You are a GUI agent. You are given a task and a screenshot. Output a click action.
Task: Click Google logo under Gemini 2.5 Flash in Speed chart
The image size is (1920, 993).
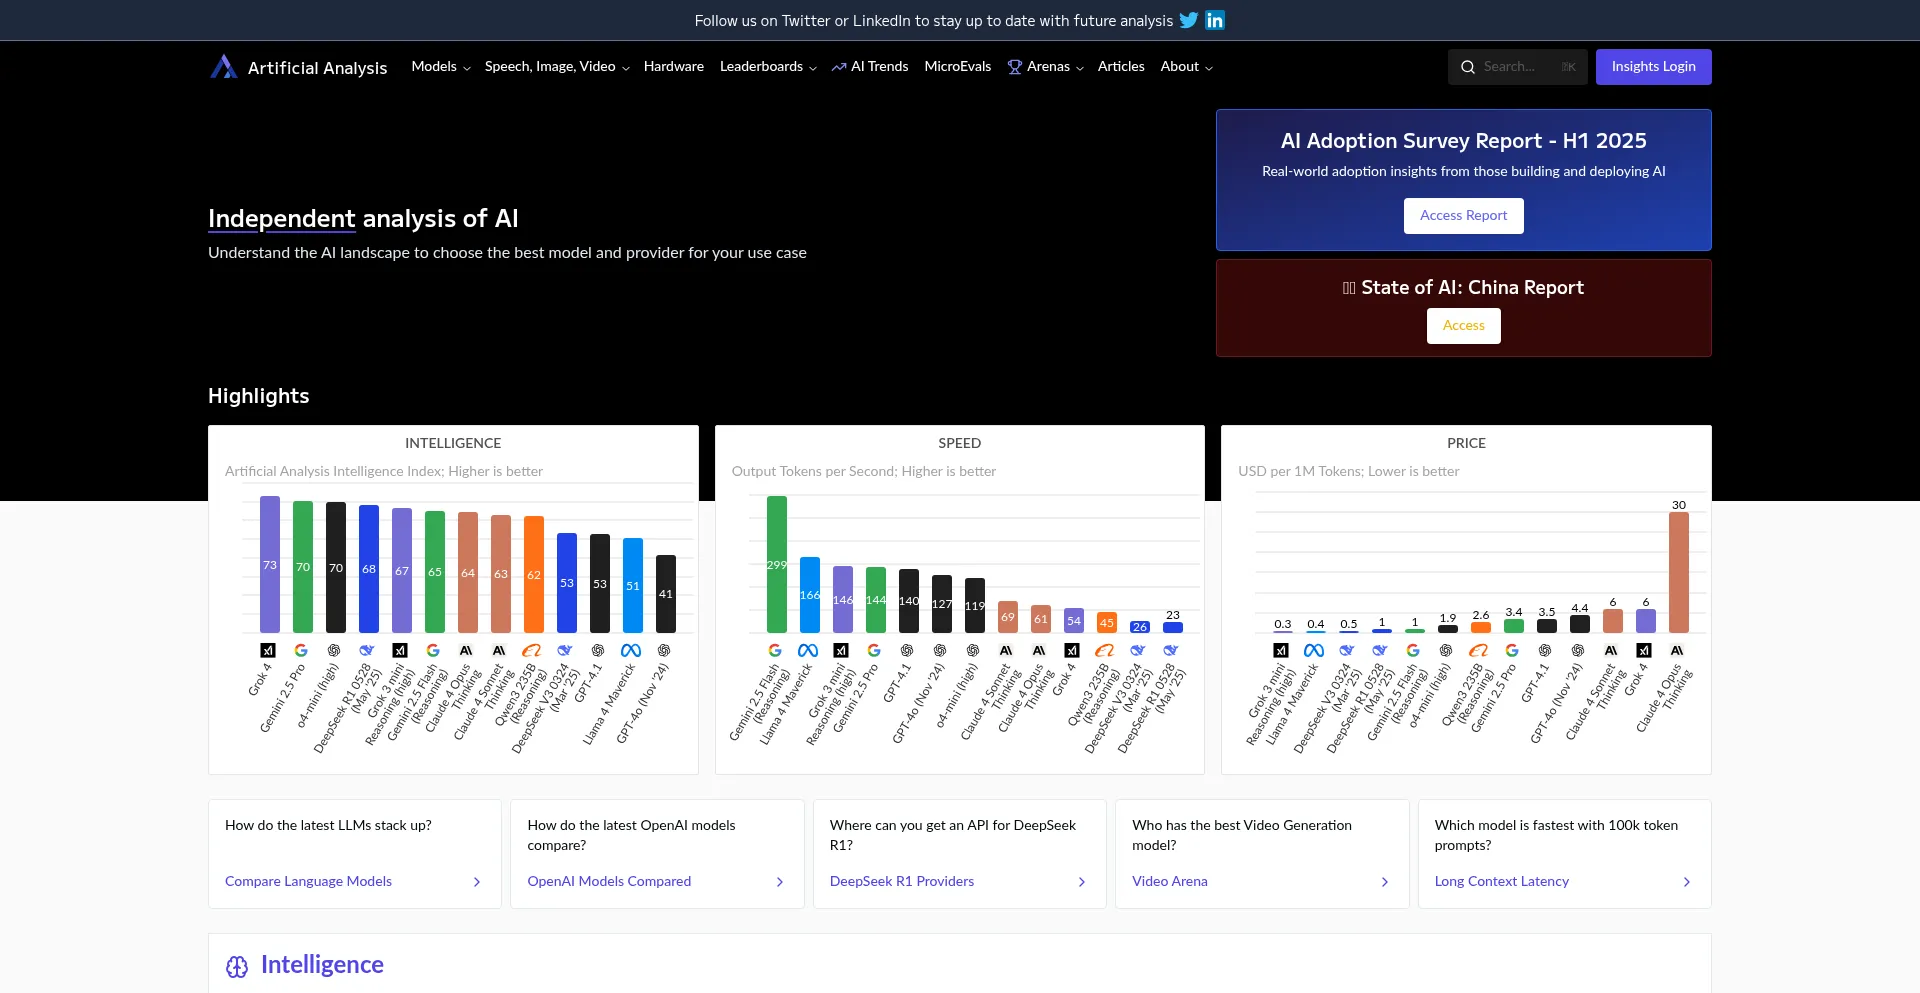775,650
